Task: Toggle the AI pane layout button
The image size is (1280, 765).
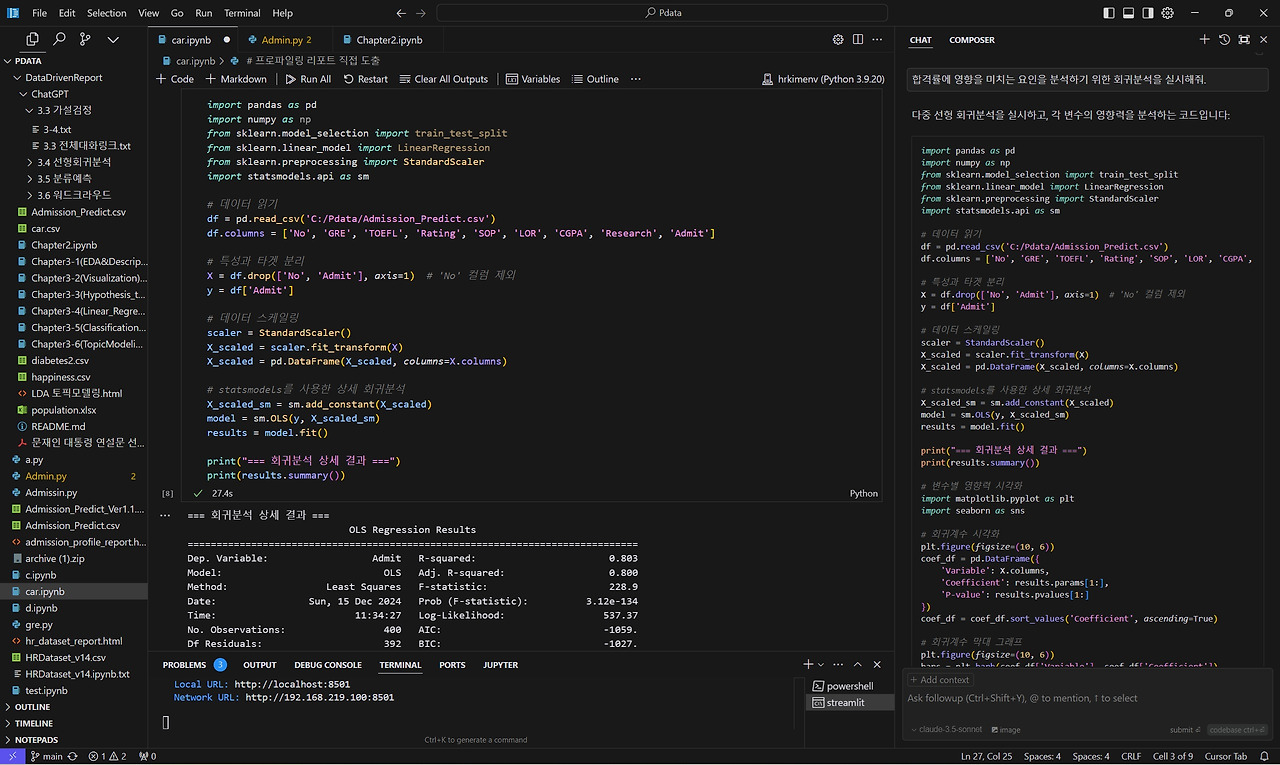Action: [x=1148, y=13]
